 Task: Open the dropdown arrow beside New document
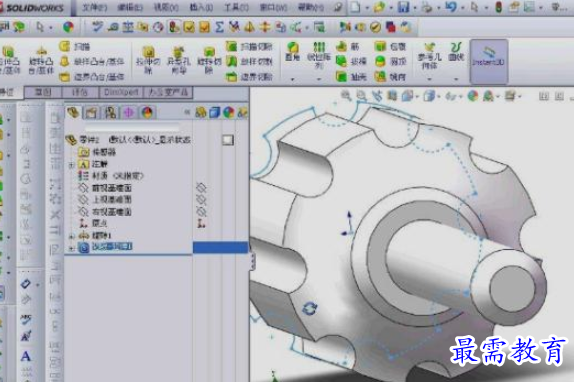[x=367, y=8]
